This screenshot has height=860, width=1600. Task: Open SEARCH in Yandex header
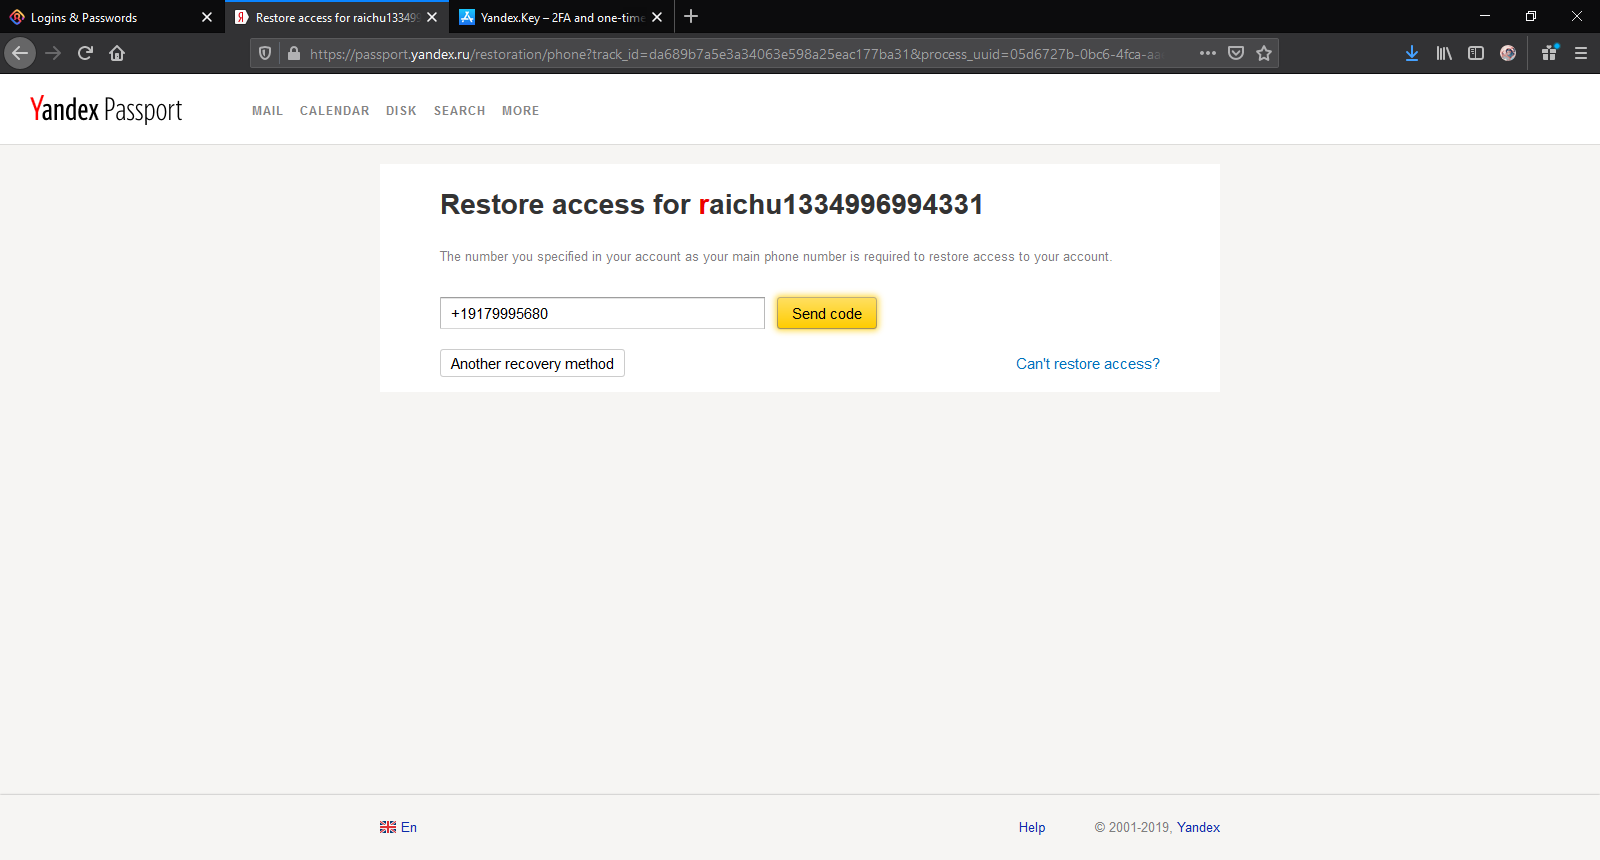(459, 111)
